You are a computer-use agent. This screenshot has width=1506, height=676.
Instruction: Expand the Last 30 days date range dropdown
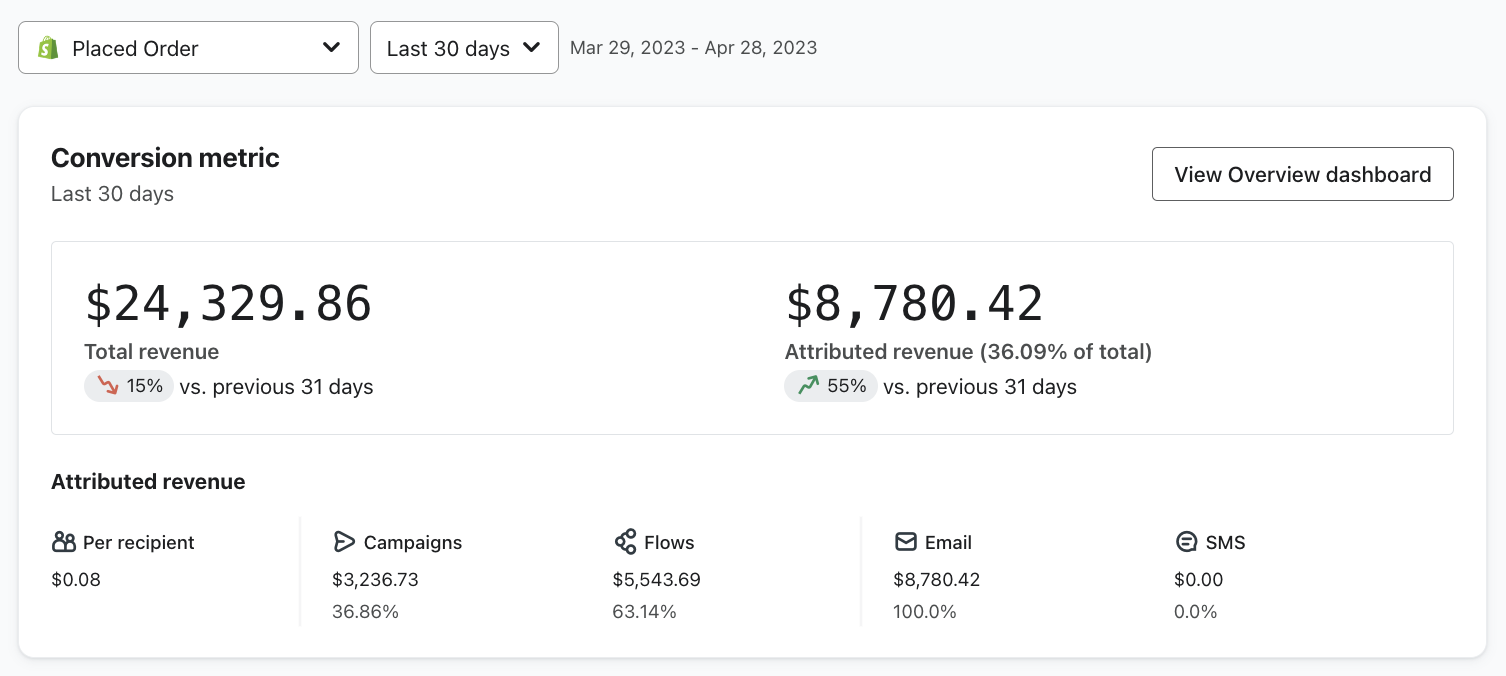(464, 48)
